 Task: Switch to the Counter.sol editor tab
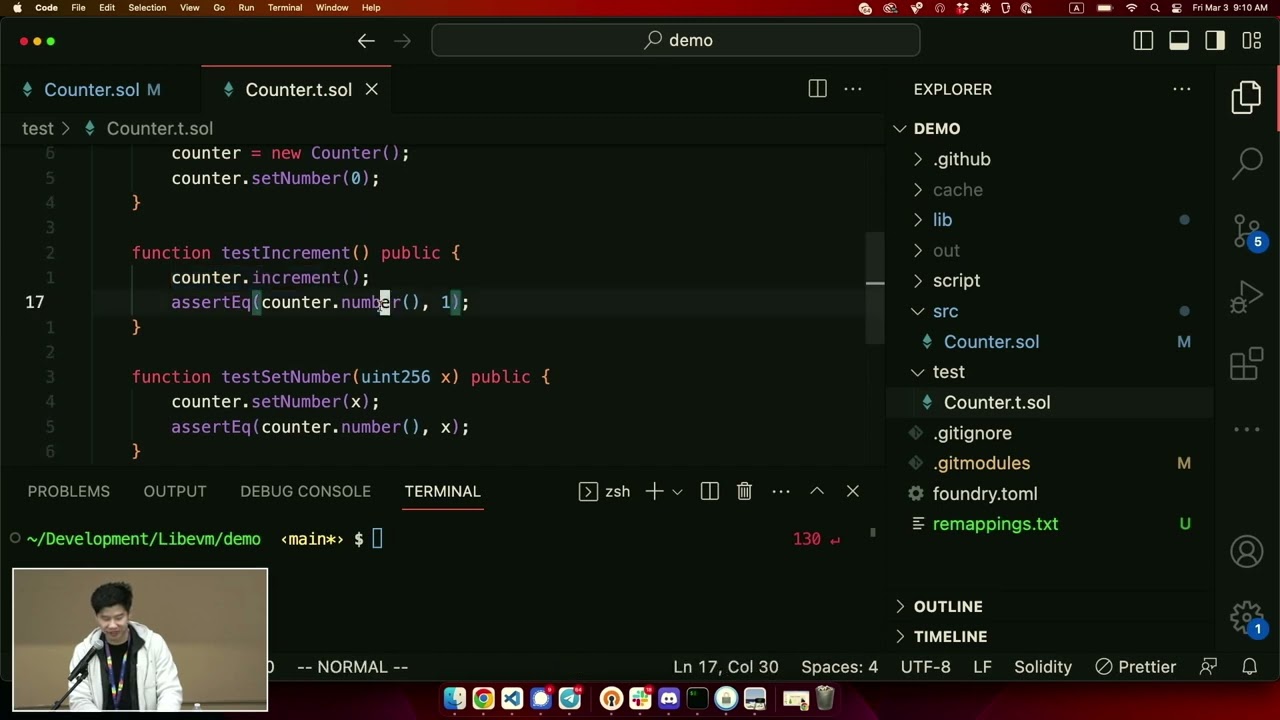(91, 89)
